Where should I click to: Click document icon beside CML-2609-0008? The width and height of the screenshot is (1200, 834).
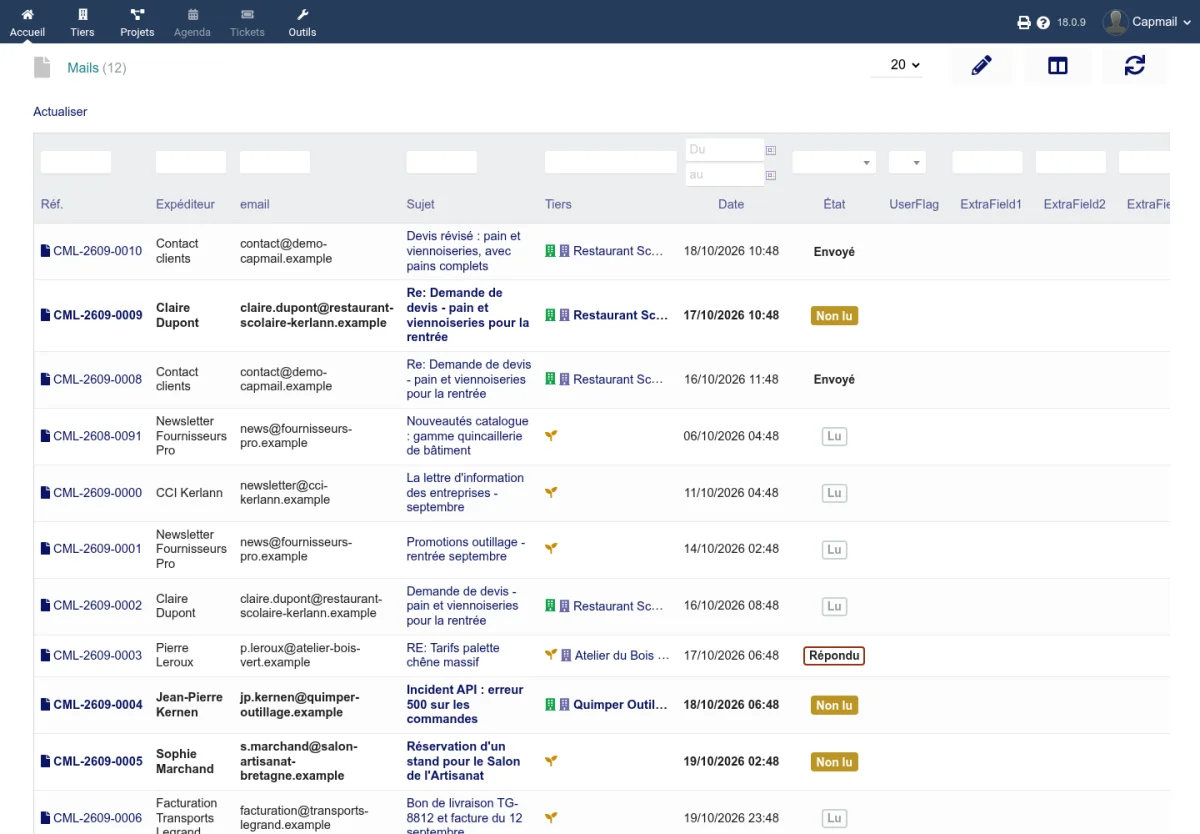(x=45, y=379)
